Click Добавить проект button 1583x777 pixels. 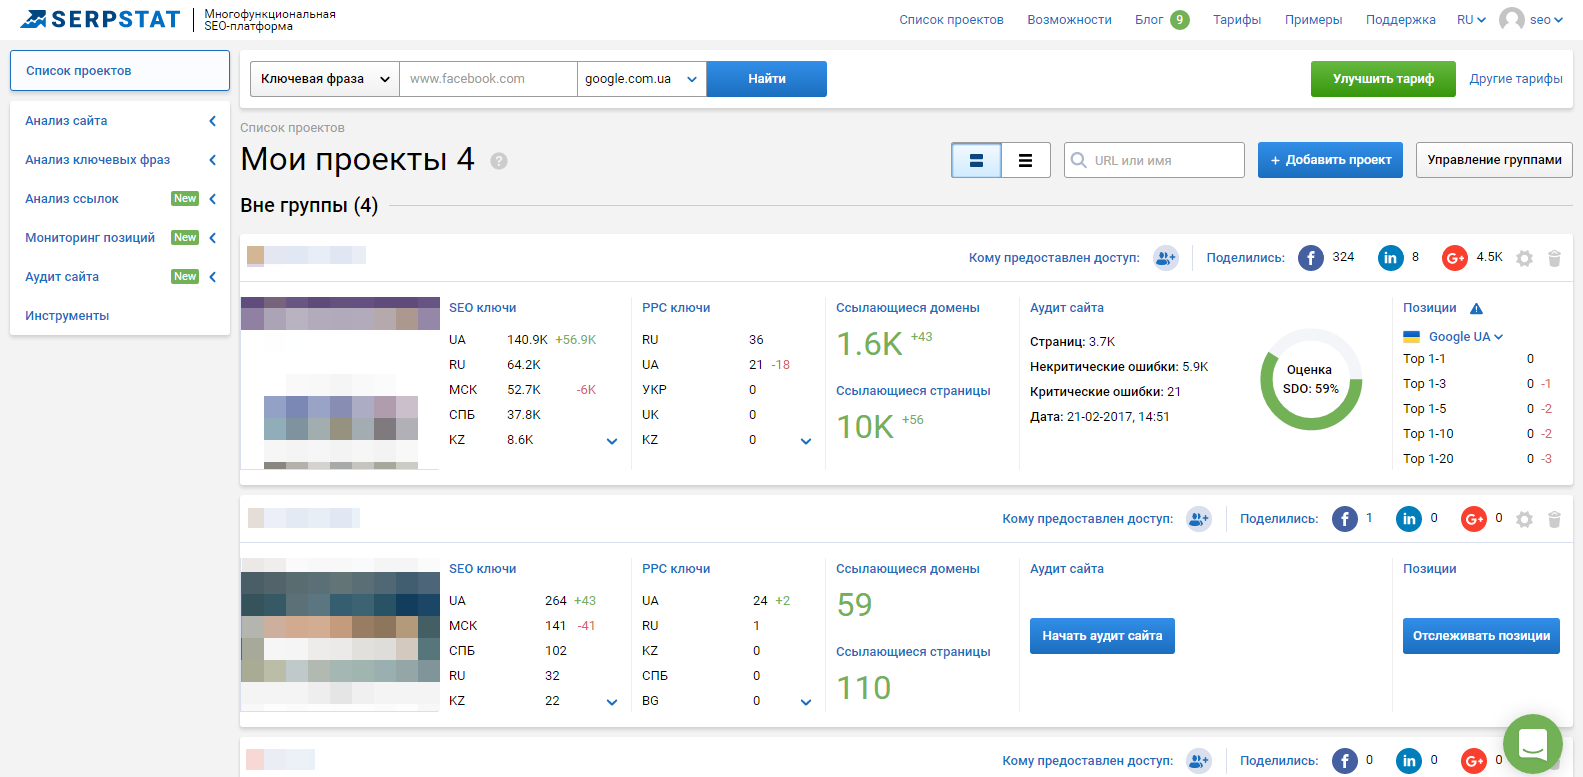1330,160
